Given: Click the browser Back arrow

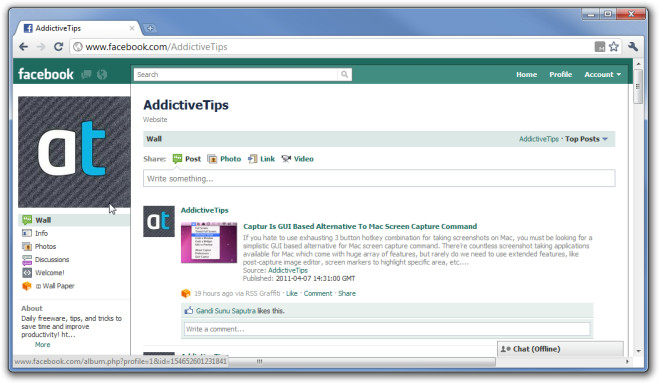Looking at the screenshot, I should [24, 47].
